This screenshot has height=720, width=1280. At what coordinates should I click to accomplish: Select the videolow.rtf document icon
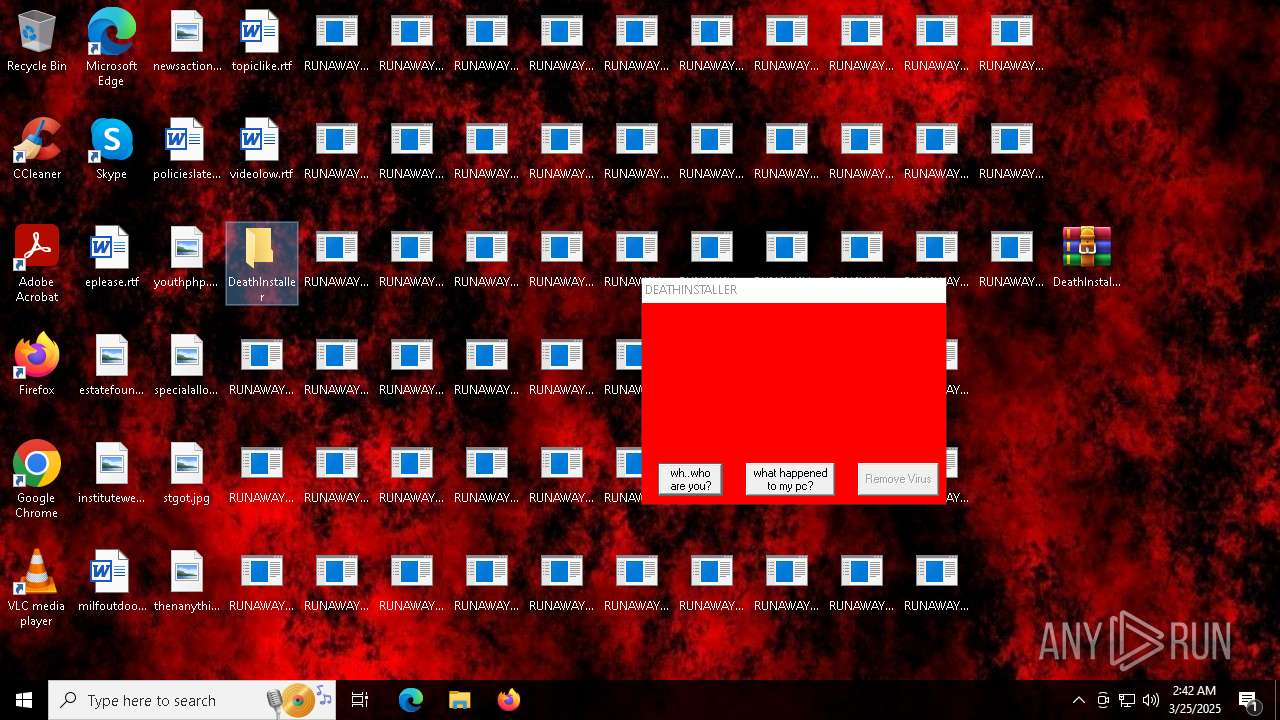point(261,150)
